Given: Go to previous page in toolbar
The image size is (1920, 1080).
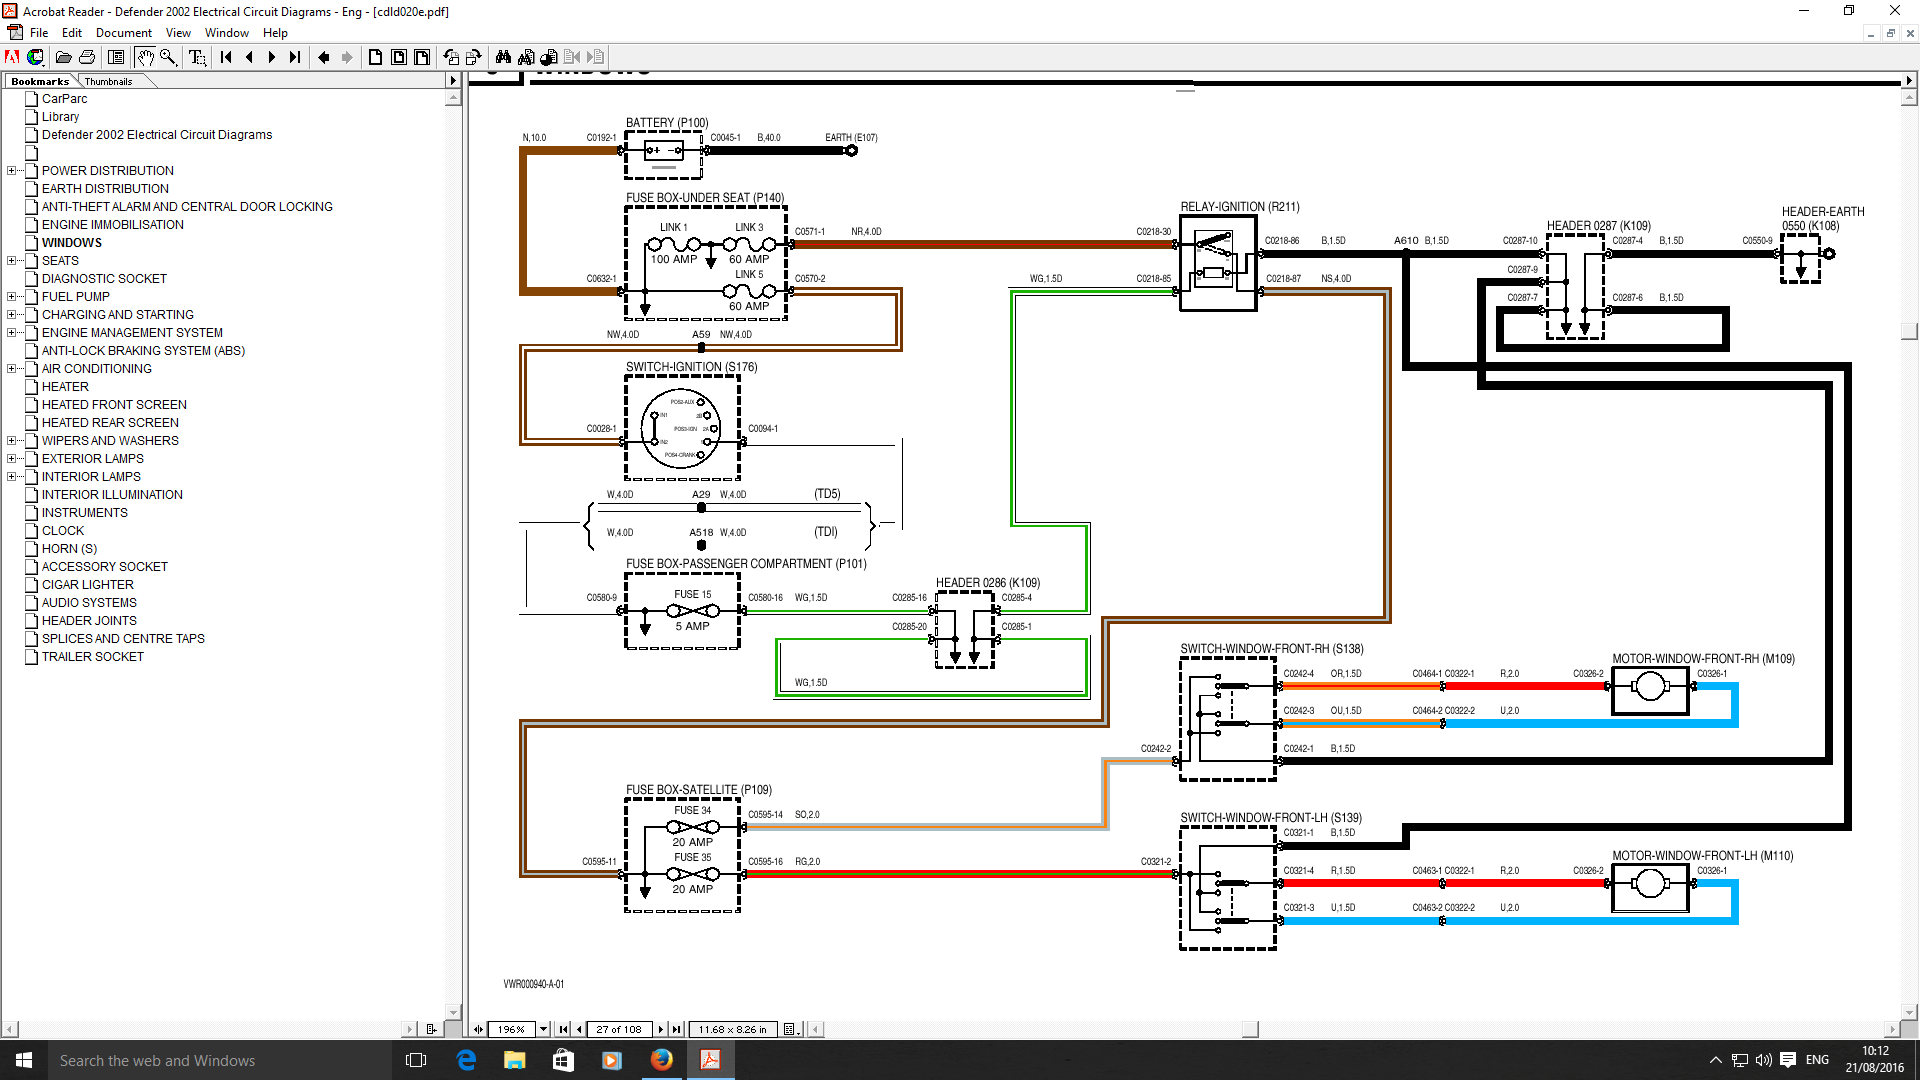Looking at the screenshot, I should (249, 57).
